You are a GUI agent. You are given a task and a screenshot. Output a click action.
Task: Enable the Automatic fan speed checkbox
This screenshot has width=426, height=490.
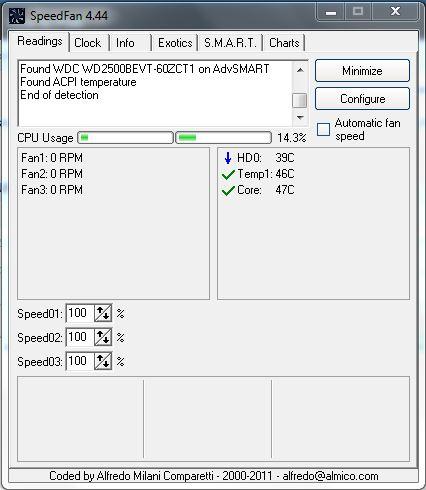323,129
